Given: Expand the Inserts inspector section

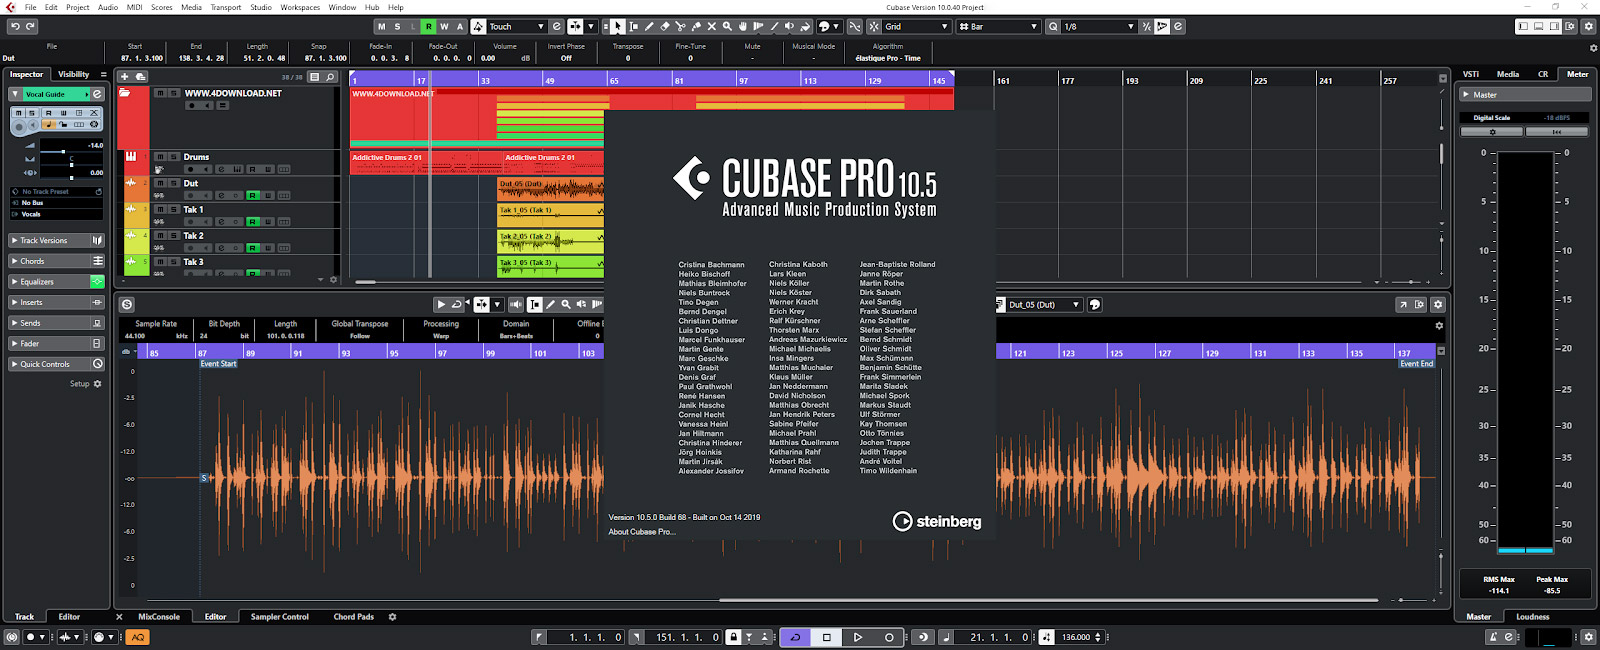Looking at the screenshot, I should pos(56,302).
